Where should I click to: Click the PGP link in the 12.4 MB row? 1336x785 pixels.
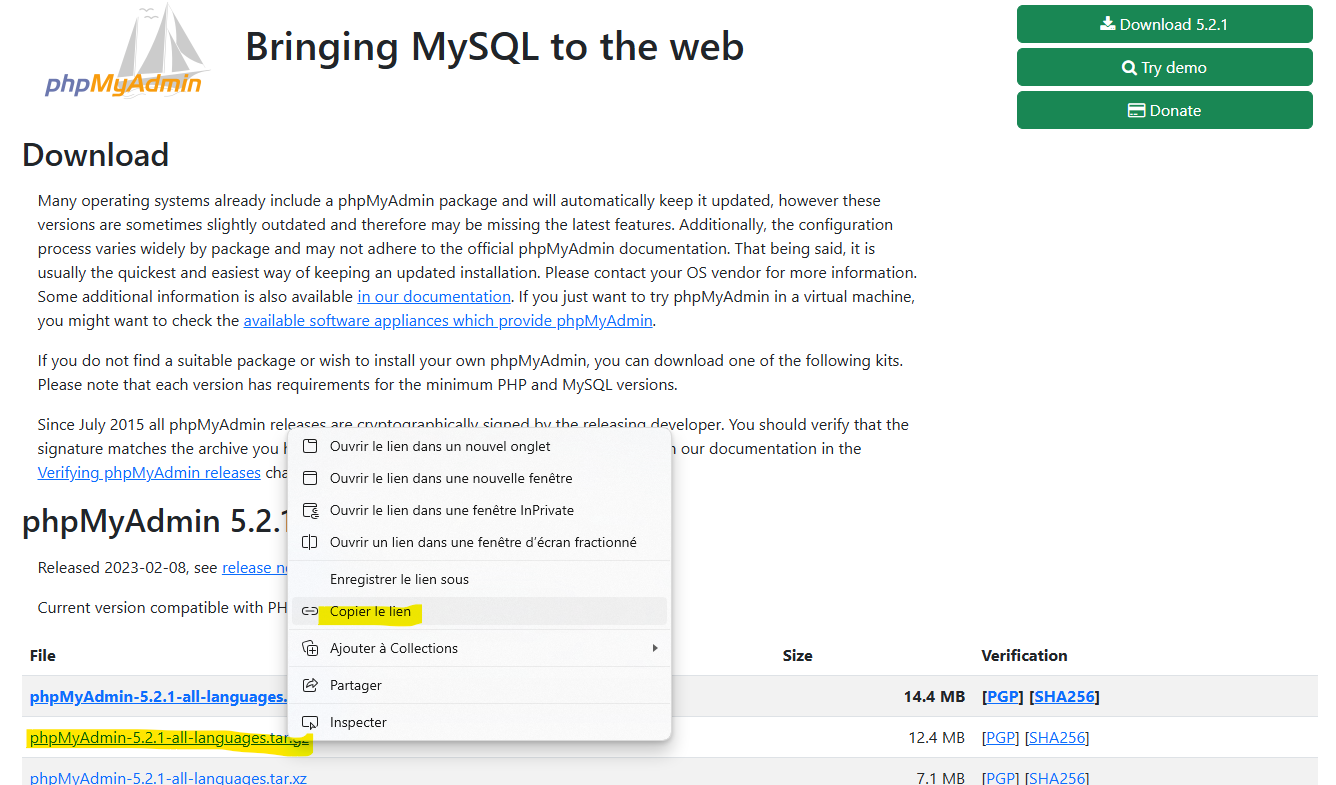click(1001, 738)
